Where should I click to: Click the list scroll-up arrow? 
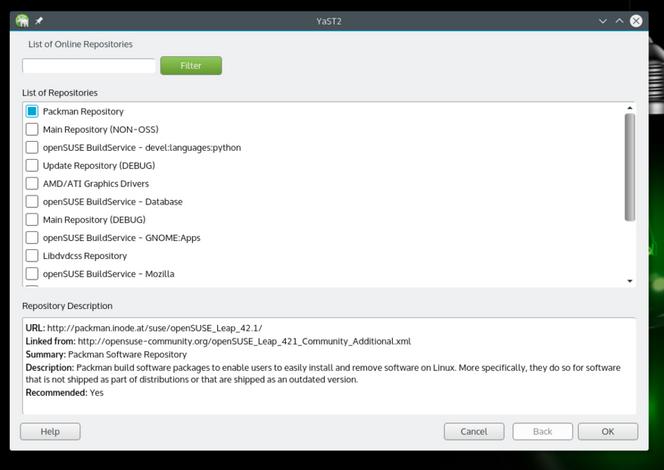click(630, 108)
